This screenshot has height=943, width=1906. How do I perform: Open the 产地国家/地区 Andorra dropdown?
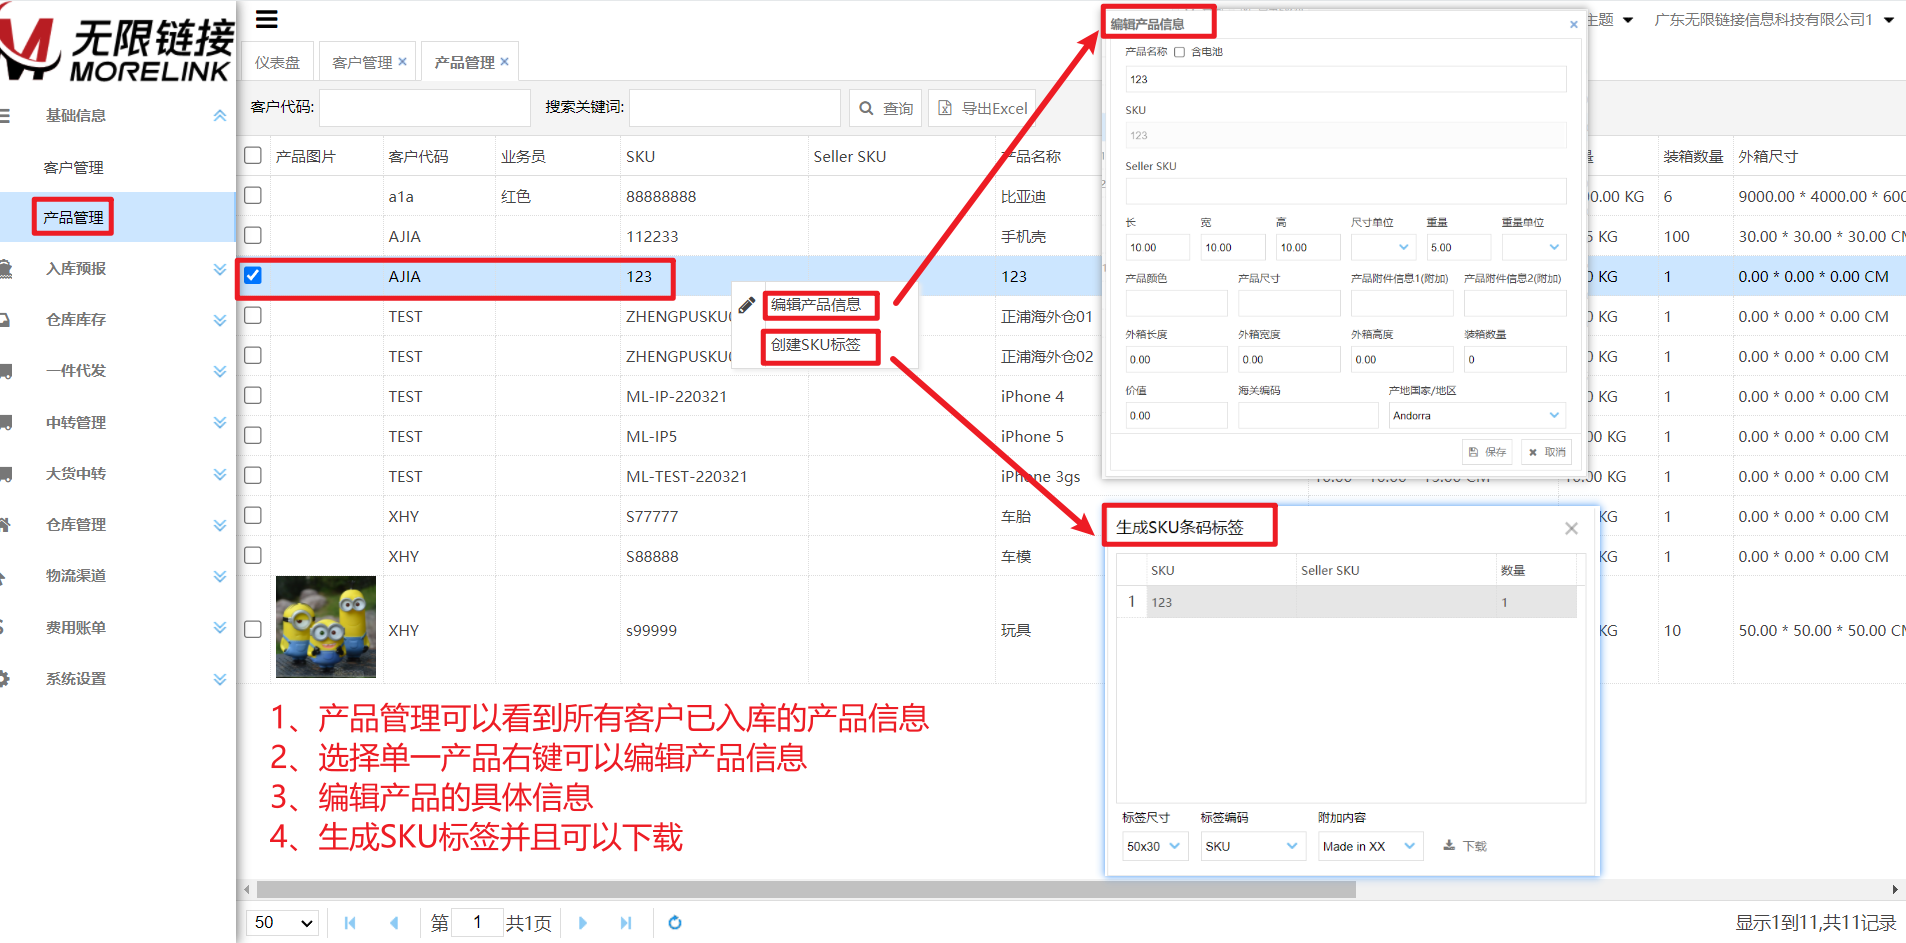[1477, 415]
